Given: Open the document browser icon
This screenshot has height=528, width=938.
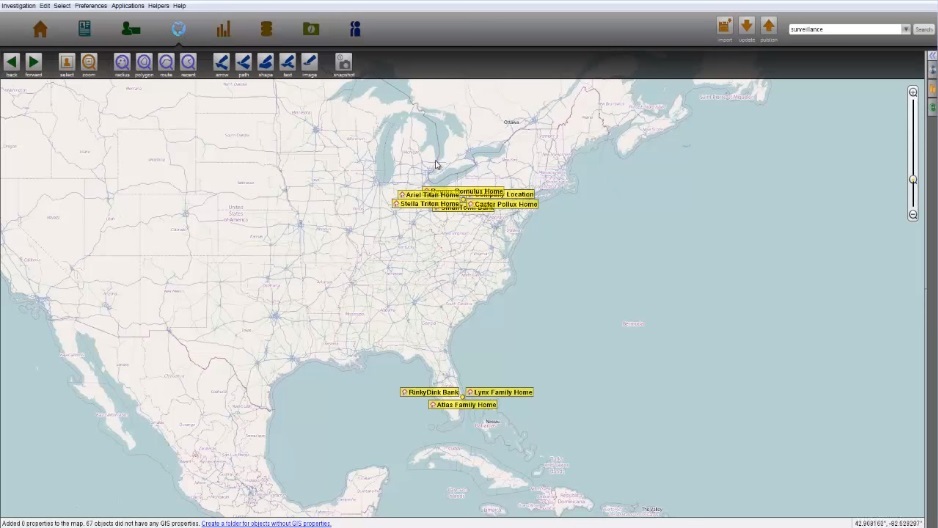Looking at the screenshot, I should click(84, 28).
